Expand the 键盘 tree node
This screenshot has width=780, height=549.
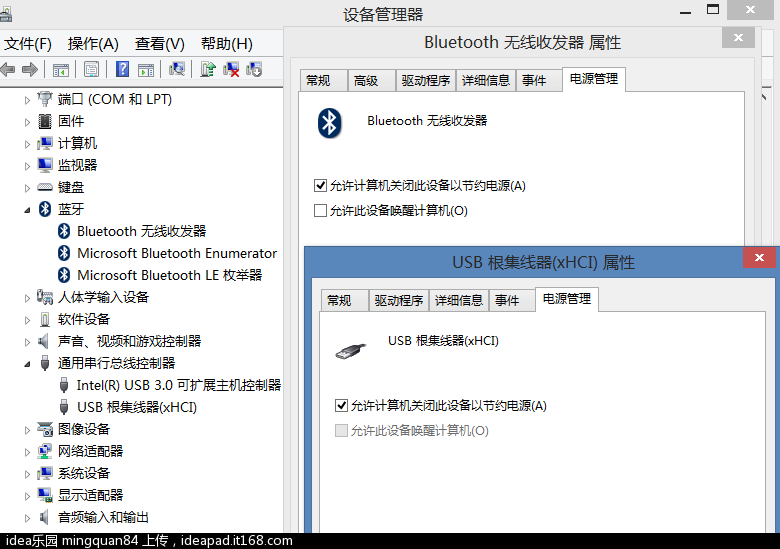tap(27, 188)
